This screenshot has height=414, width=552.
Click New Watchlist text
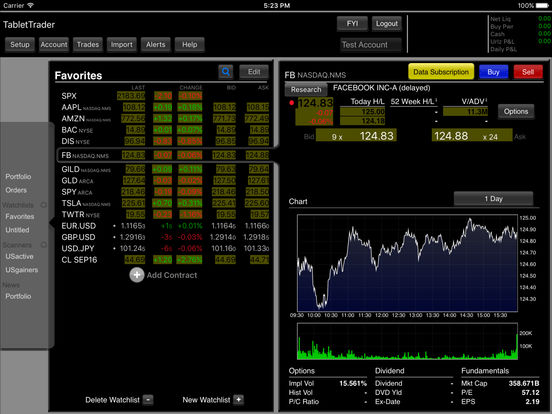tap(206, 400)
